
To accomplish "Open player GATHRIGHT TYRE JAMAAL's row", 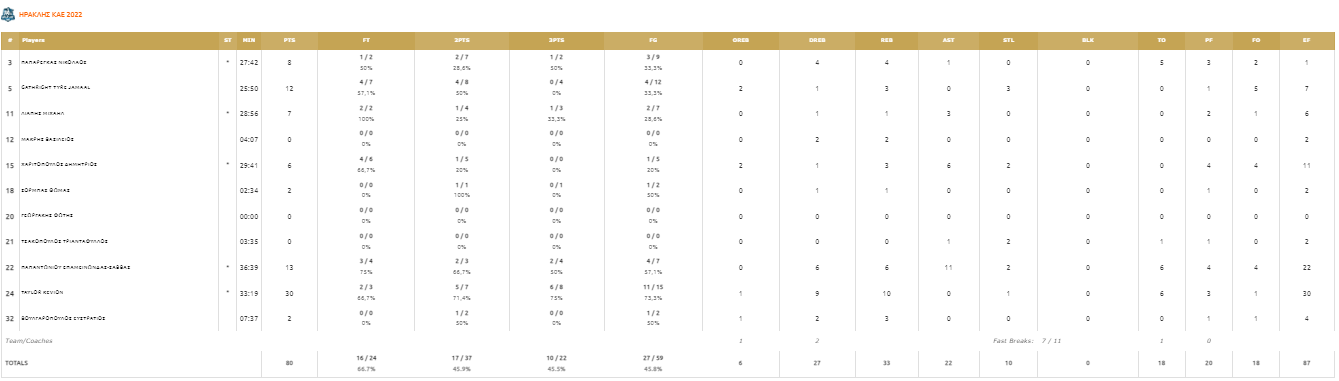I will [x=55, y=87].
